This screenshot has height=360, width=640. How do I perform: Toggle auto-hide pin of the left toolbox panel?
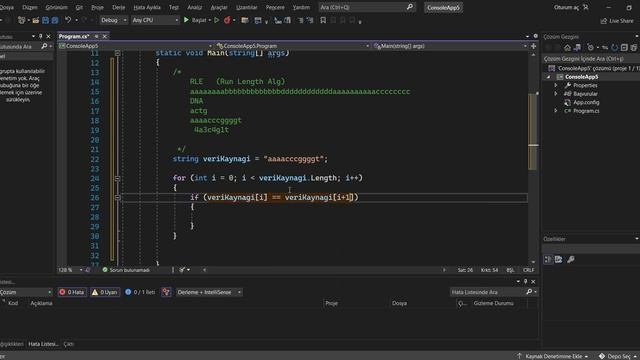[x=40, y=36]
